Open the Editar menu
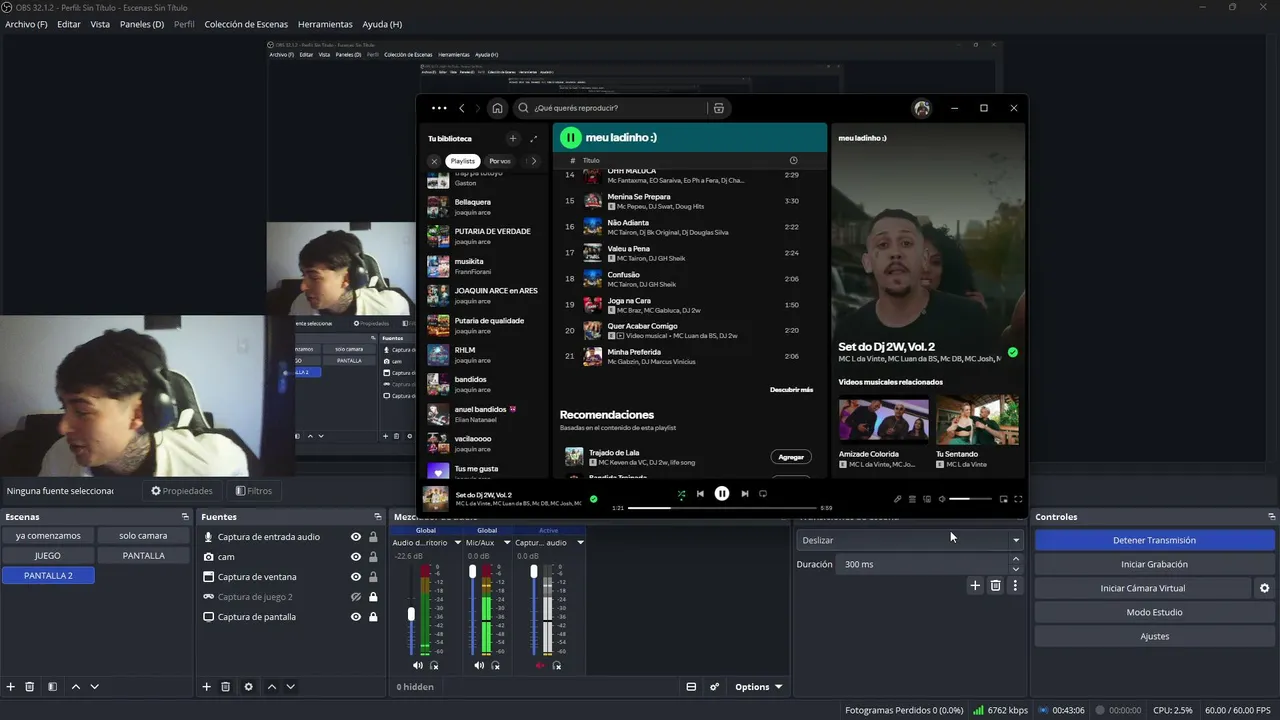 click(x=69, y=24)
